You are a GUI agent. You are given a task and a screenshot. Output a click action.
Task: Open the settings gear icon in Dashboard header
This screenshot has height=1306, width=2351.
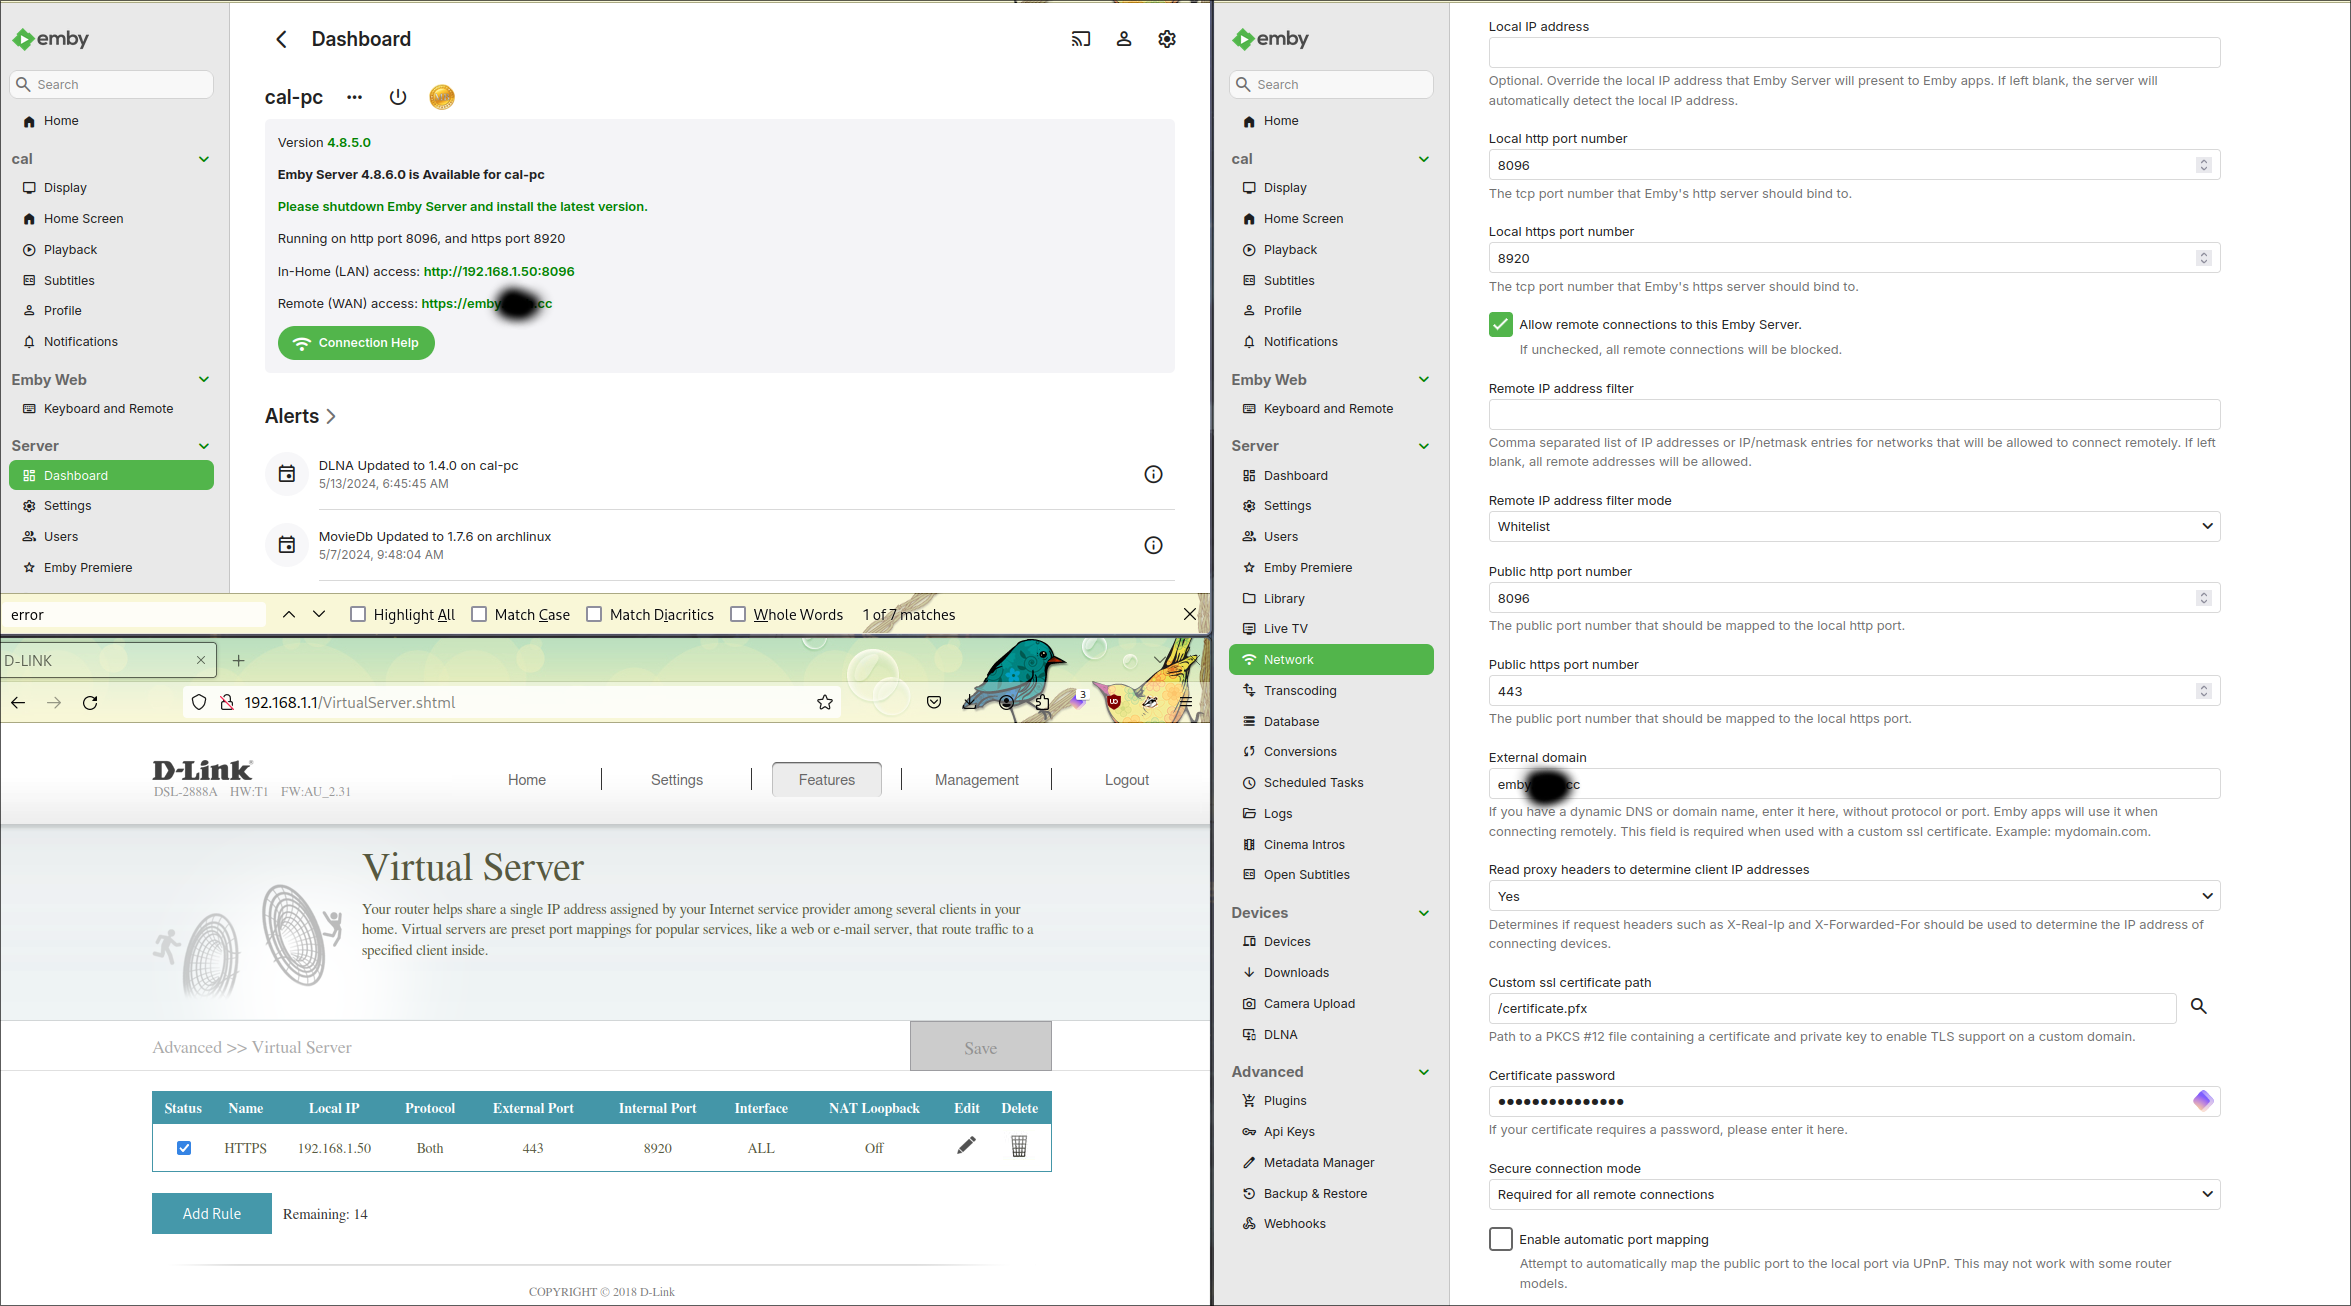[1167, 39]
